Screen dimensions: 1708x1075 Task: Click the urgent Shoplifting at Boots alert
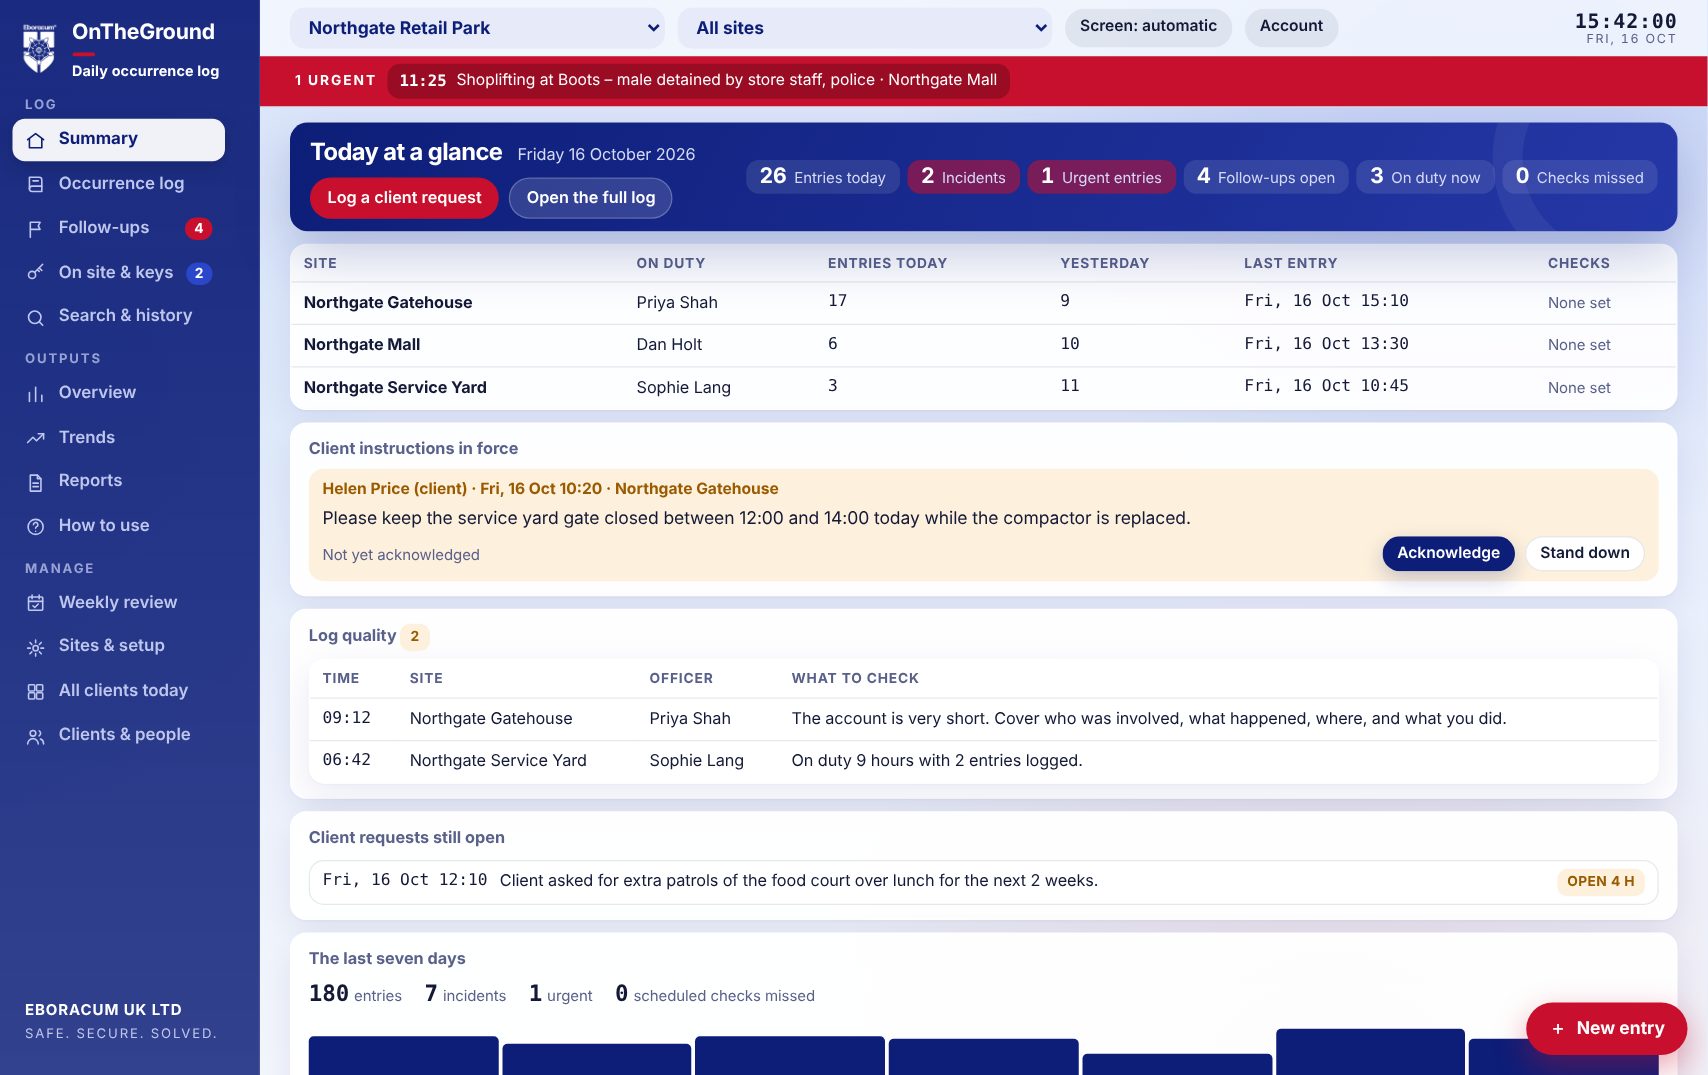(698, 81)
